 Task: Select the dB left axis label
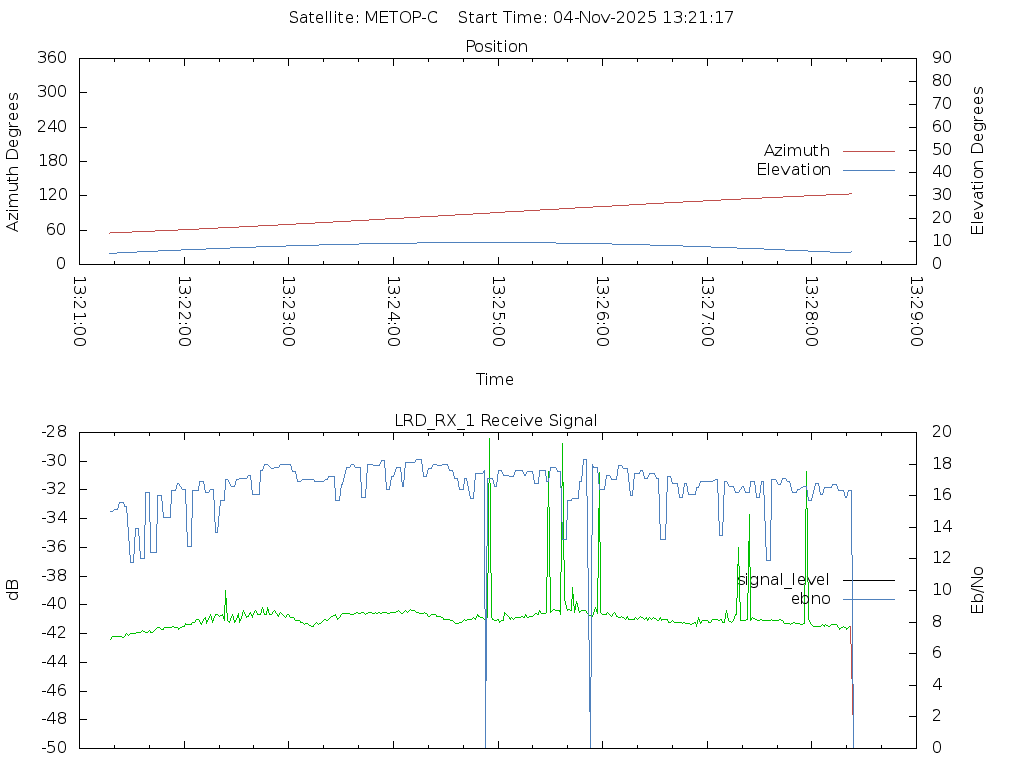click(14, 589)
